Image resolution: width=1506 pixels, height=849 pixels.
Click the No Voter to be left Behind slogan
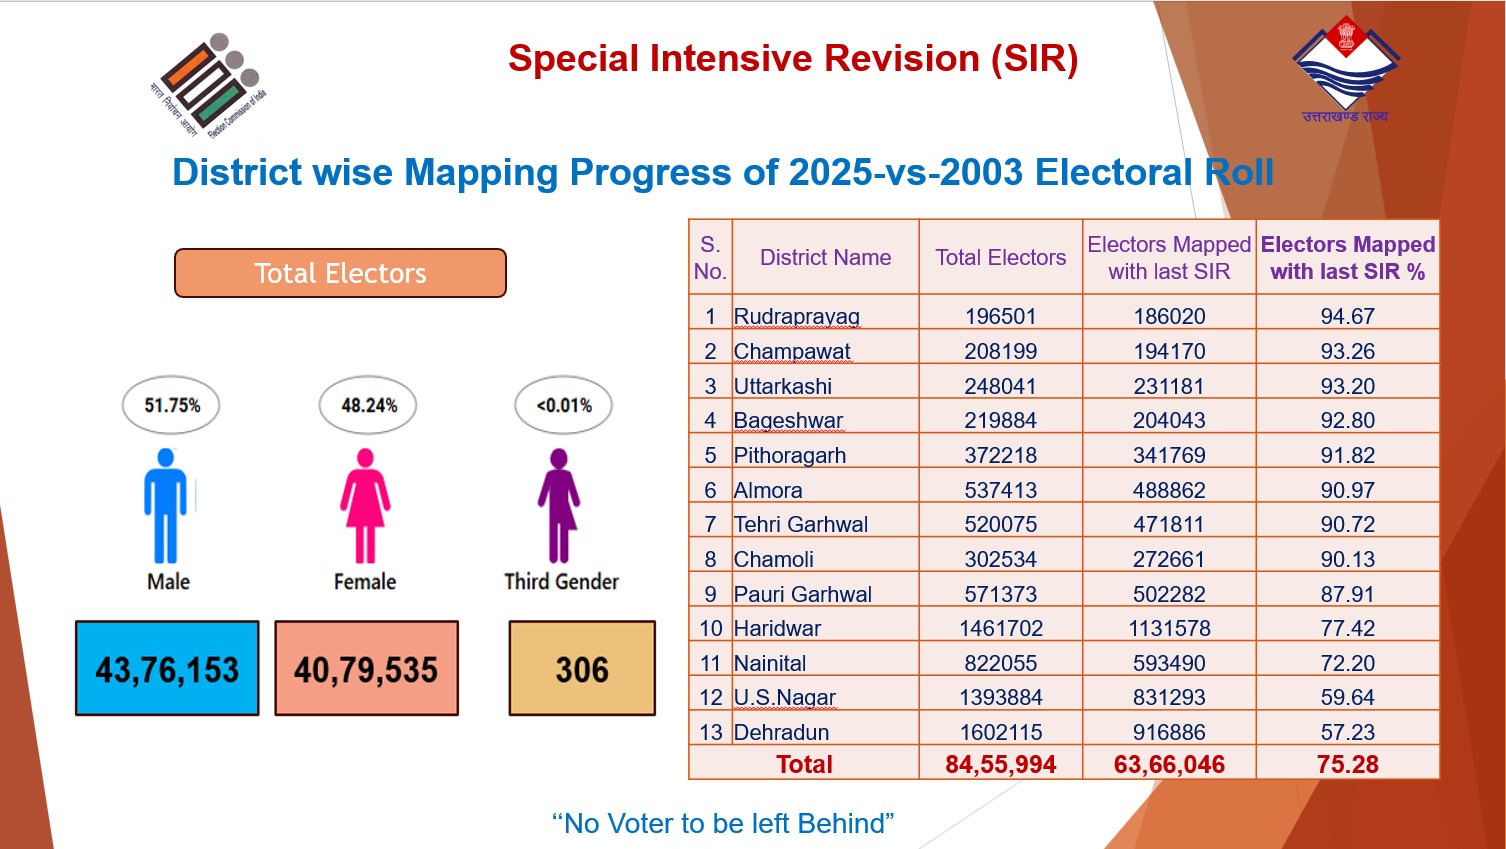[723, 823]
